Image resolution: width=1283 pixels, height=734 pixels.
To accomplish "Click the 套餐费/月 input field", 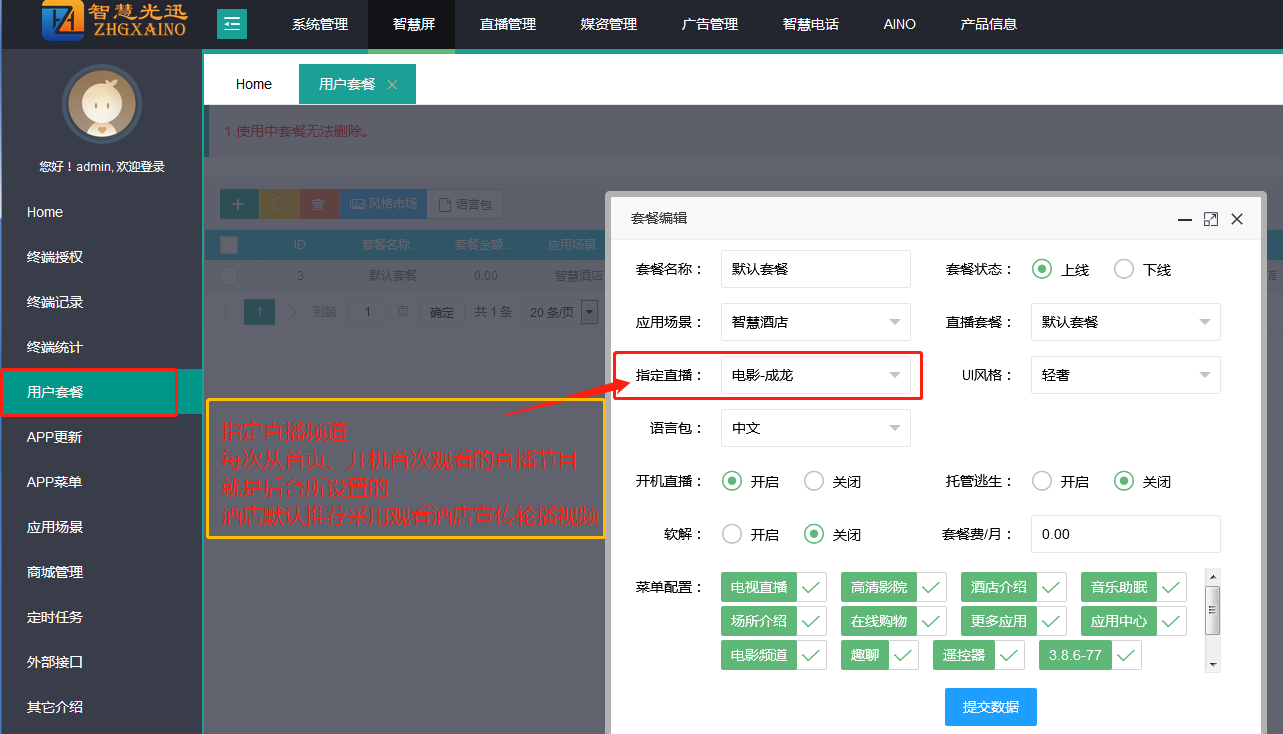I will click(1125, 534).
